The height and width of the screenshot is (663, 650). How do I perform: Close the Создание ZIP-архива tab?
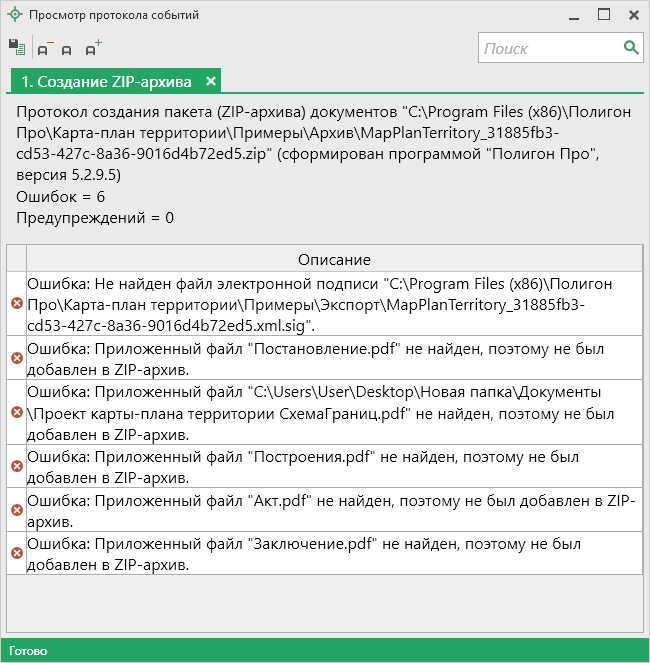tap(211, 81)
